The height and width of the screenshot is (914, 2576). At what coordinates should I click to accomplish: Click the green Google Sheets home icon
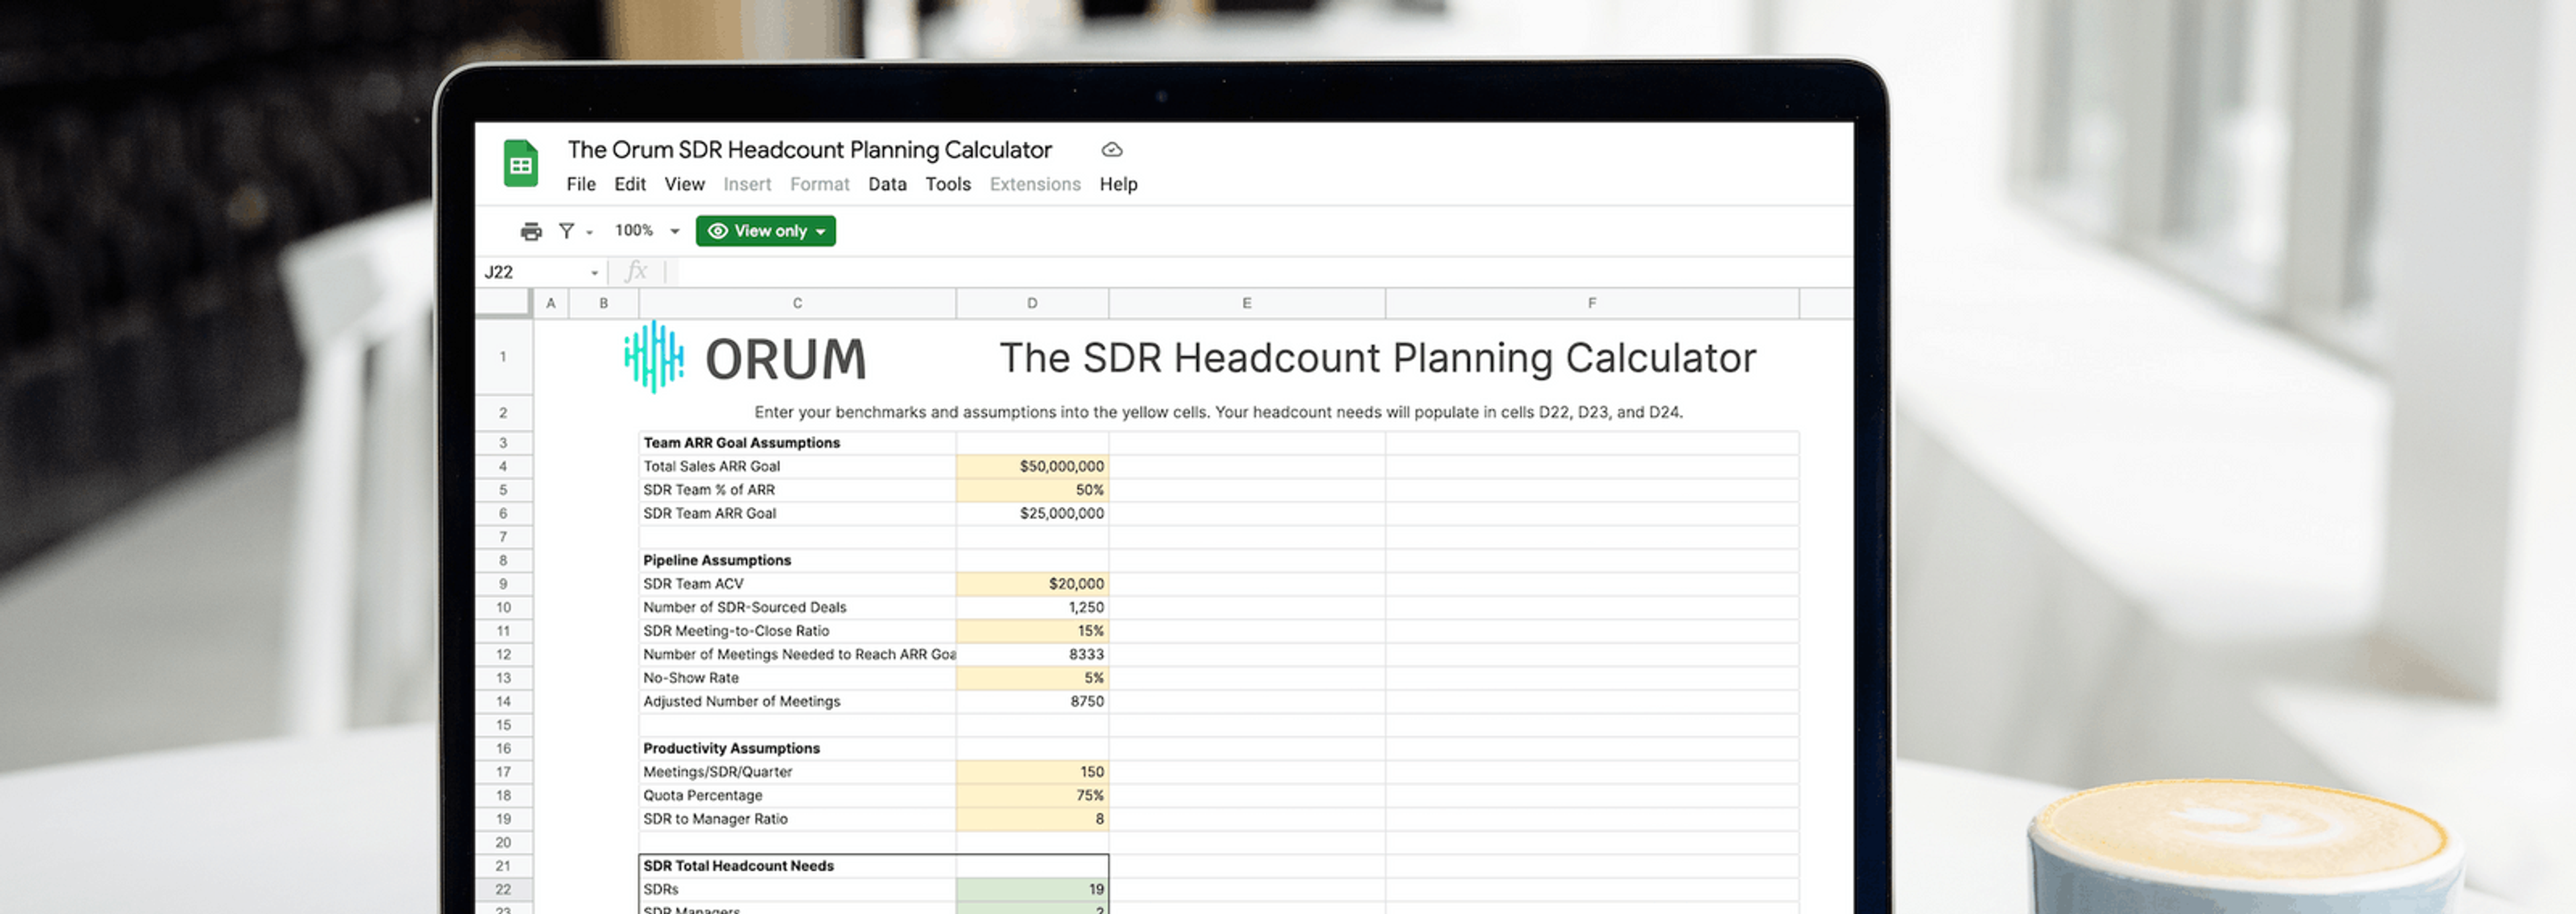point(520,164)
